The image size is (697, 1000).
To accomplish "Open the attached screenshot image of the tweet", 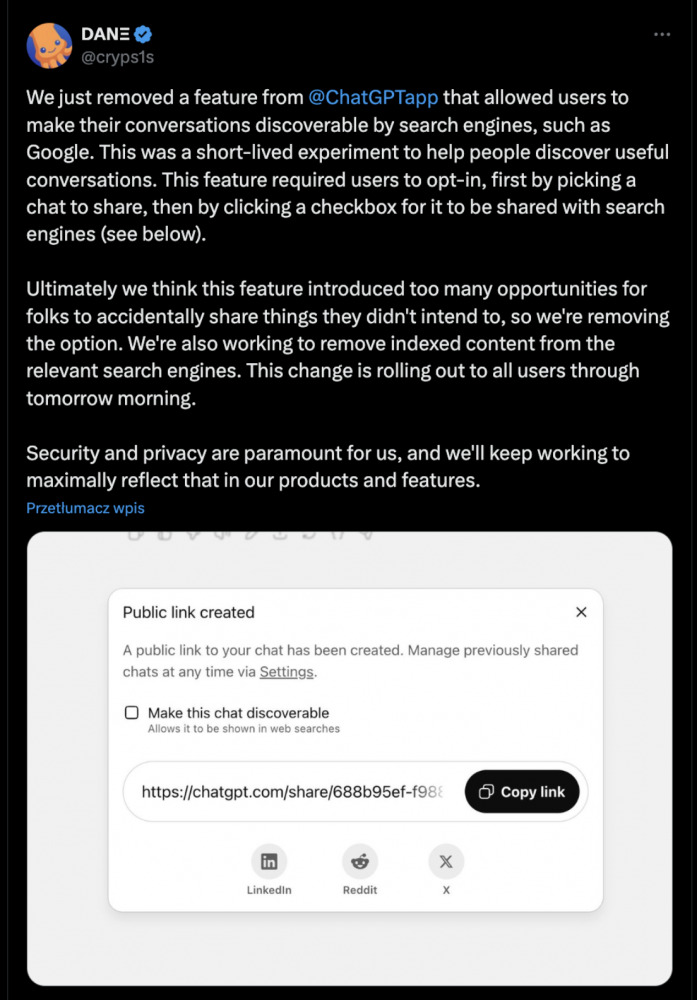I will pyautogui.click(x=349, y=759).
